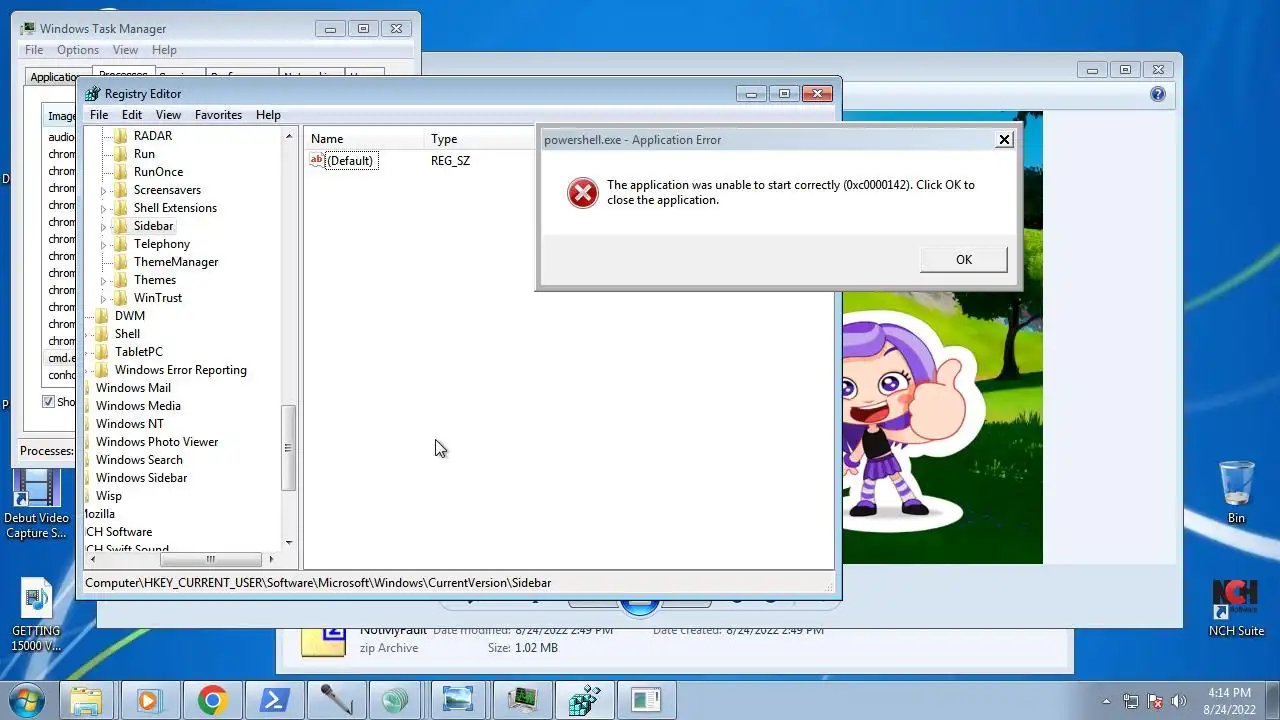Open the File menu in Task Manager

34,50
